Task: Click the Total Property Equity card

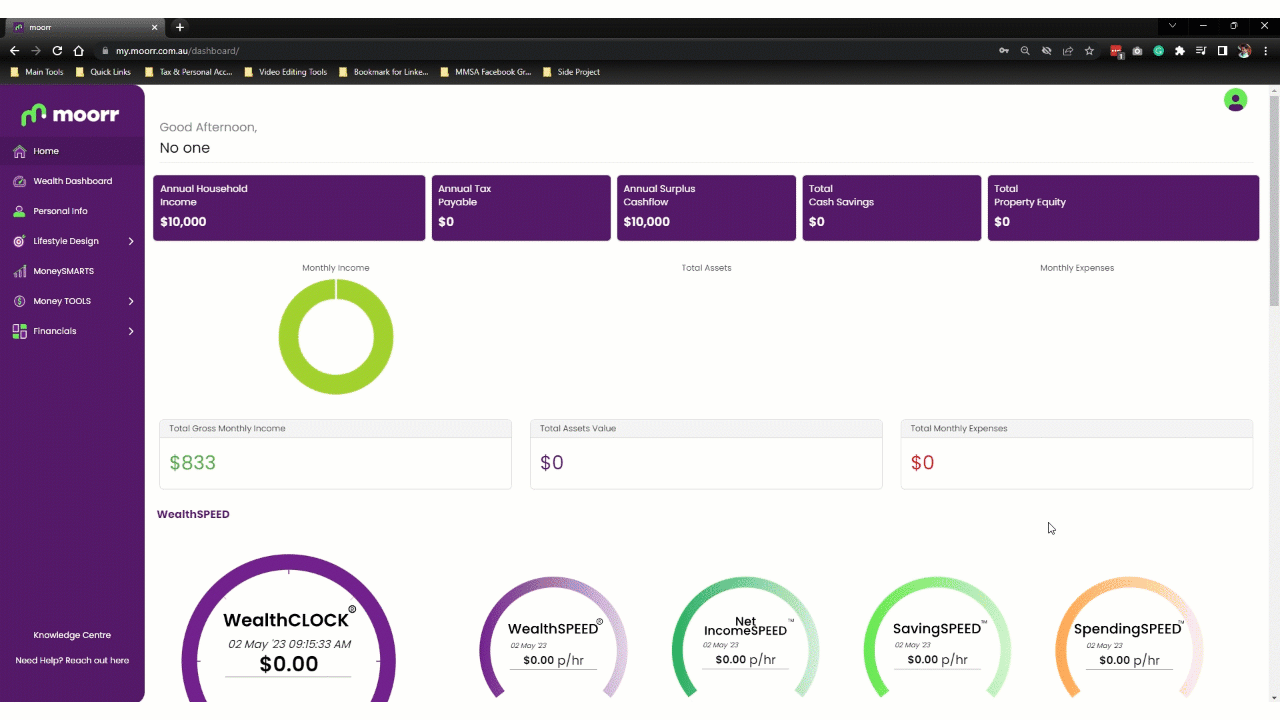Action: click(x=1123, y=208)
